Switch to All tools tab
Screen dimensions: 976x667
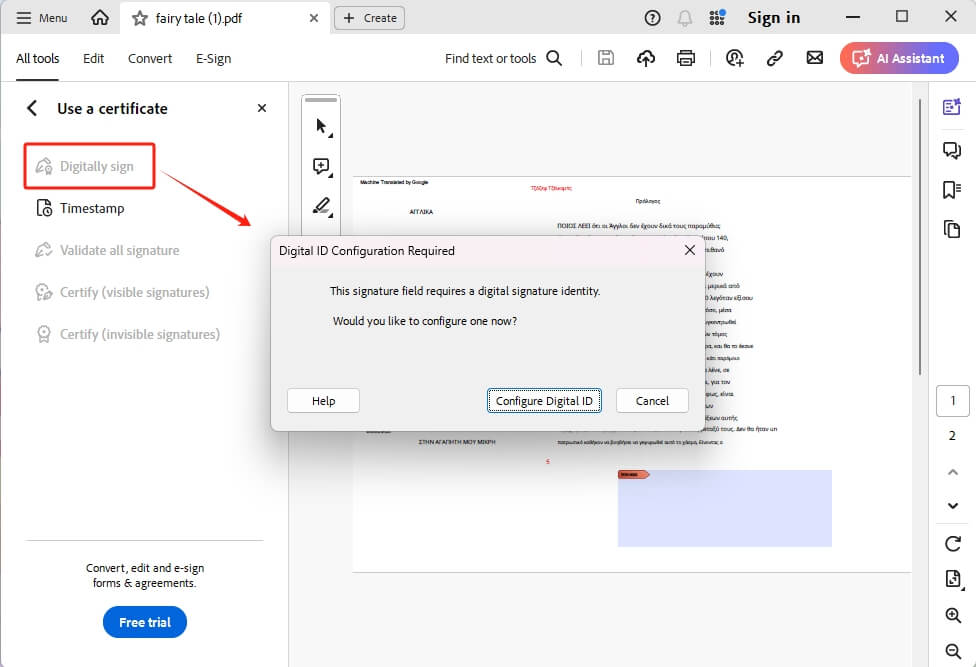(x=37, y=58)
